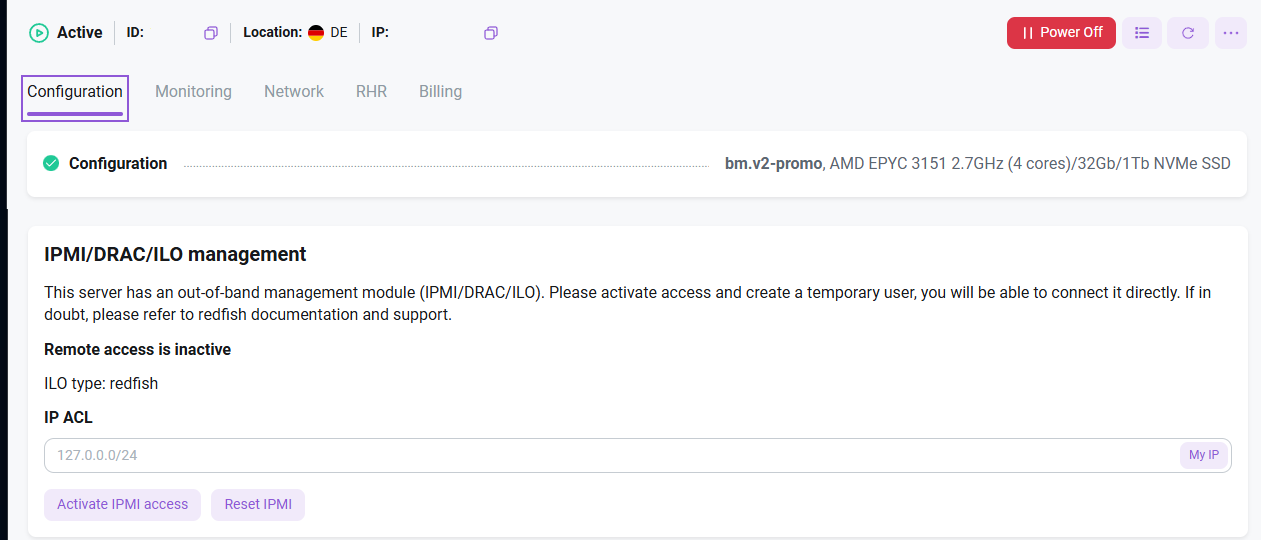Image resolution: width=1261 pixels, height=540 pixels.
Task: Power off the server
Action: 1061,33
